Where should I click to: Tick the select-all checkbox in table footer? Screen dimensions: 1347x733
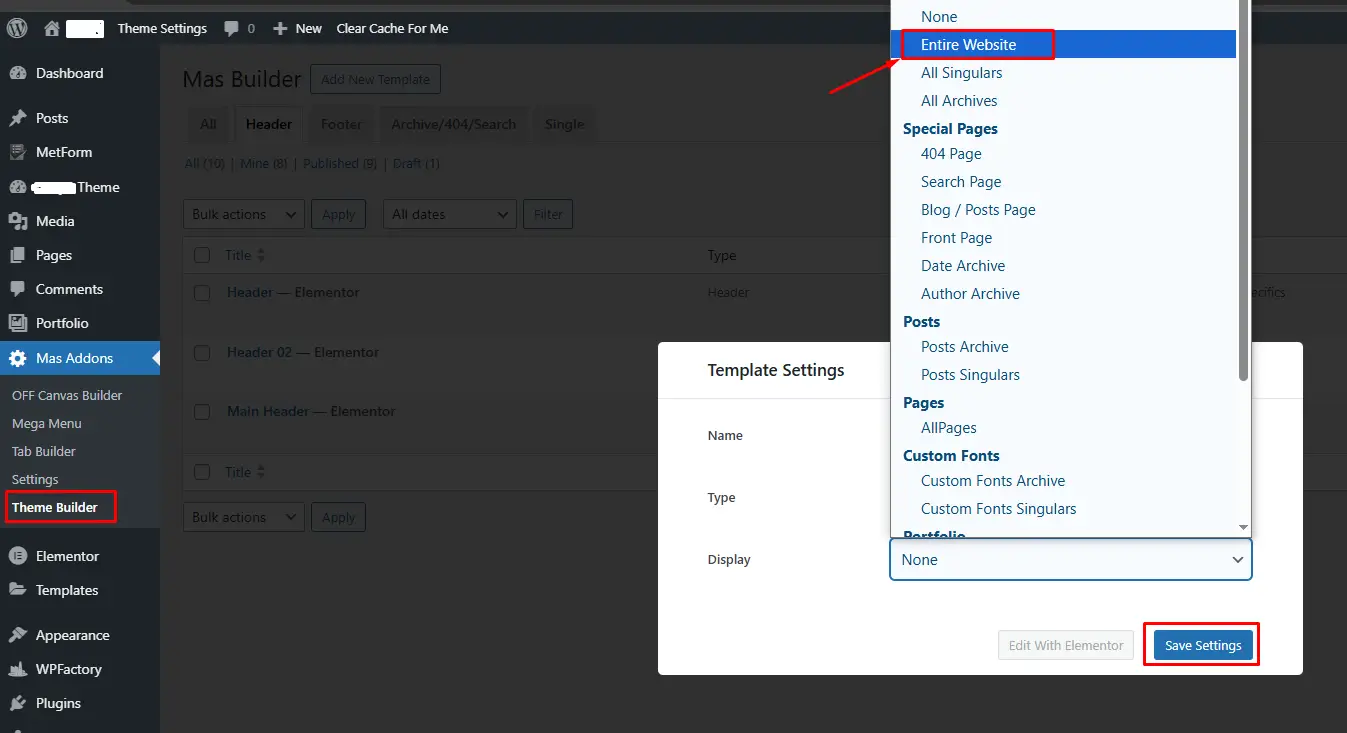[x=202, y=472]
